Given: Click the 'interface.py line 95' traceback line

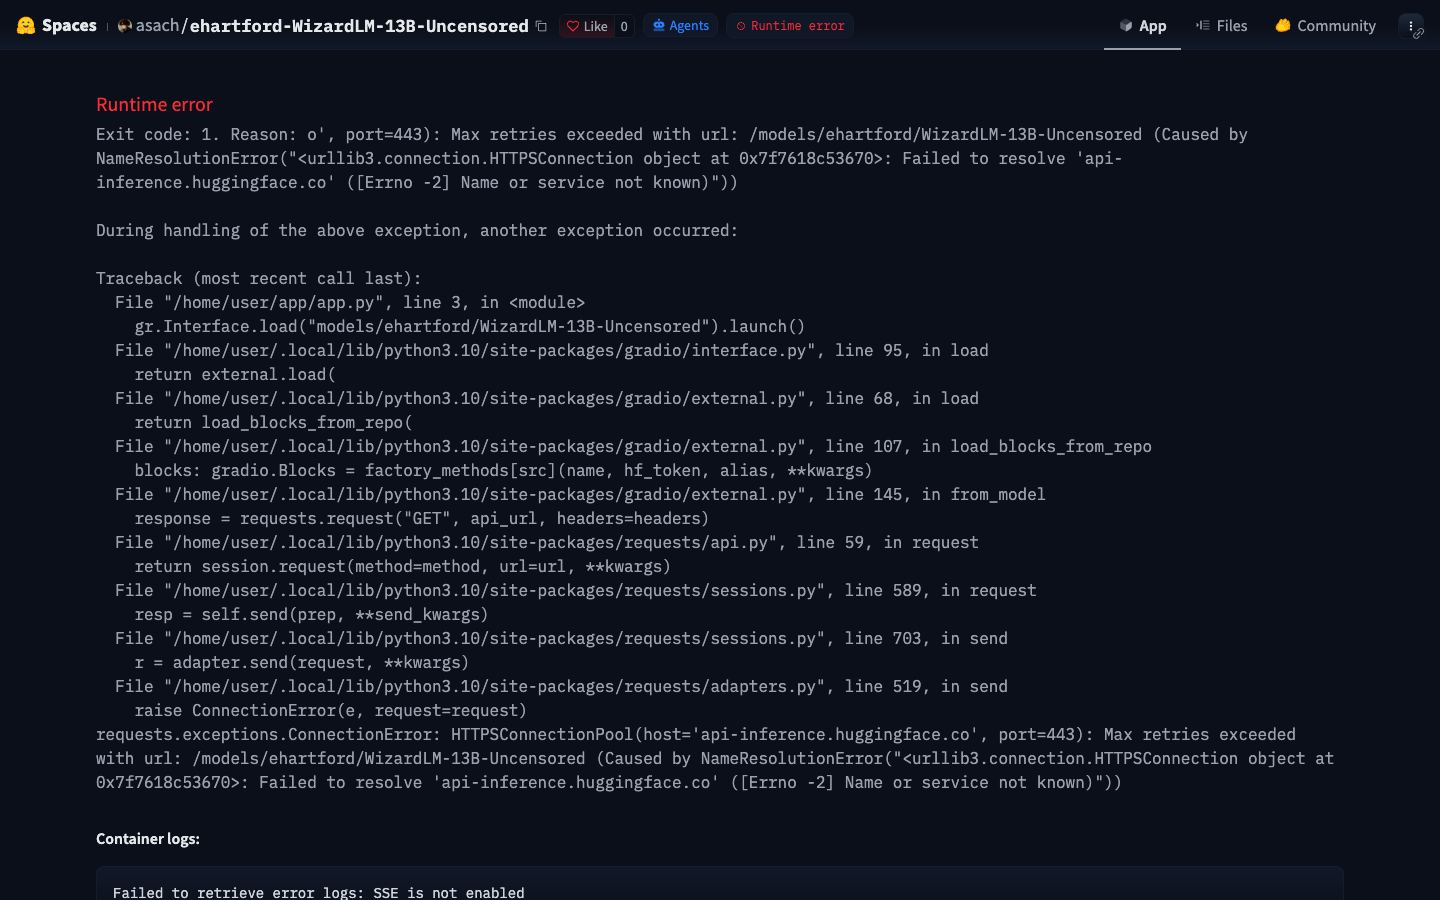Looking at the screenshot, I should point(552,350).
